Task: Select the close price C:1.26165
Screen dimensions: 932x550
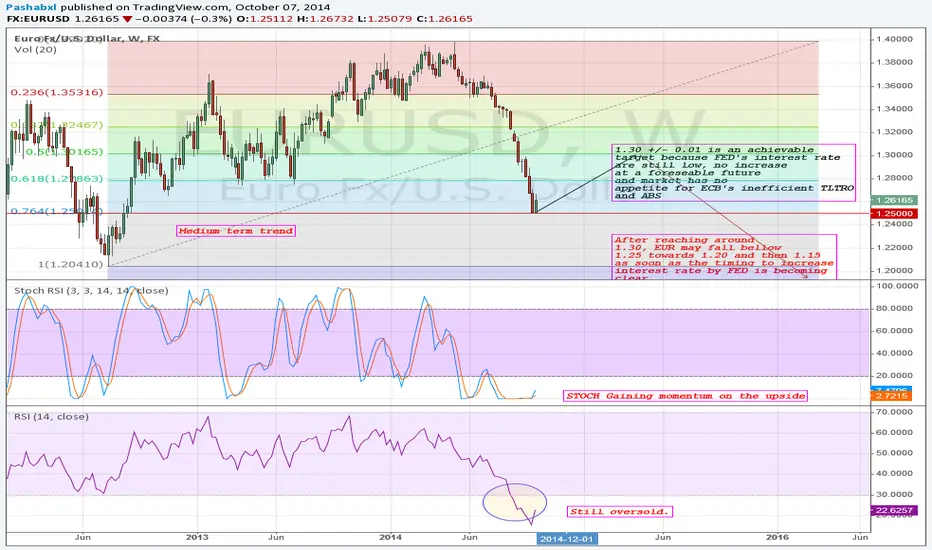Action: coord(445,18)
